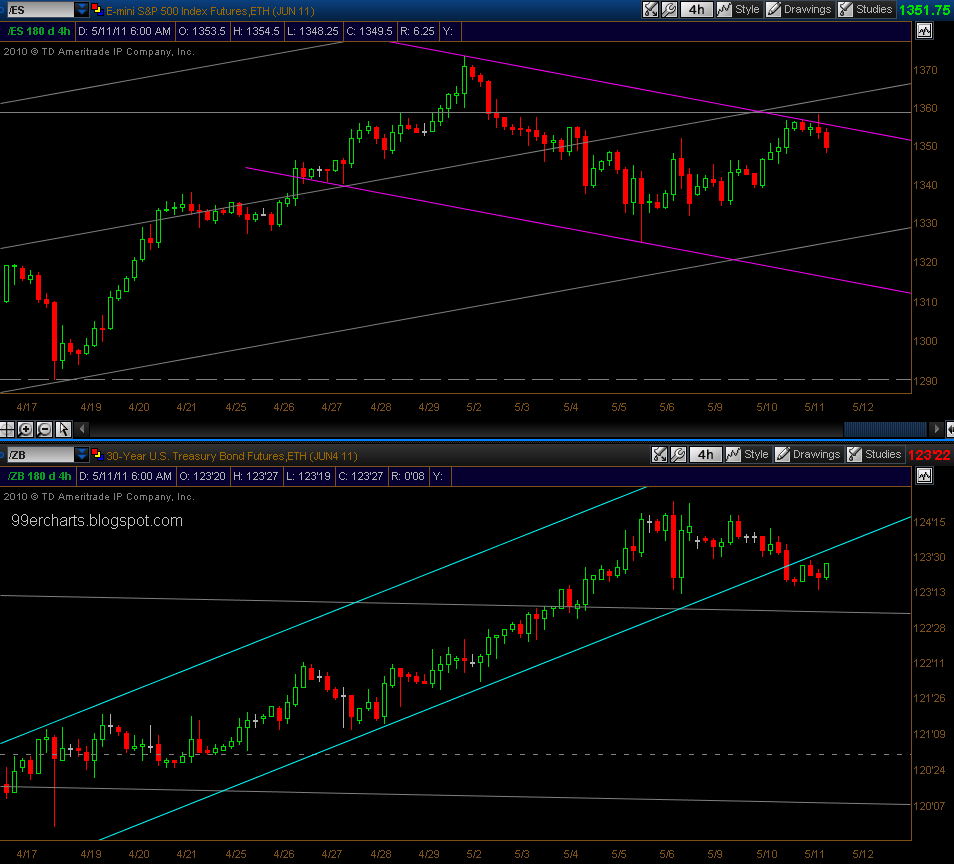
Task: Click the Studies button on the ZB chart
Action: [x=875, y=454]
